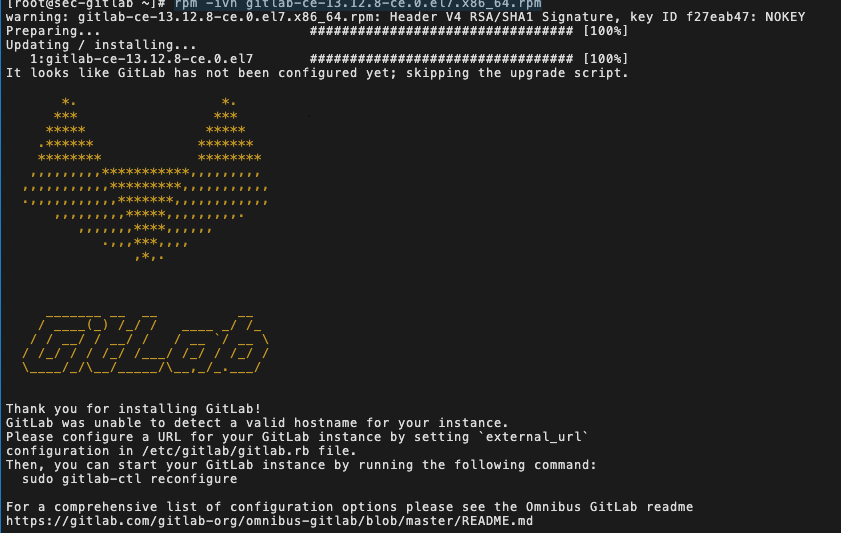The height and width of the screenshot is (533, 841).
Task: Click the 'sudo gitlab-ctl reconfigure' command line
Action: click(129, 479)
